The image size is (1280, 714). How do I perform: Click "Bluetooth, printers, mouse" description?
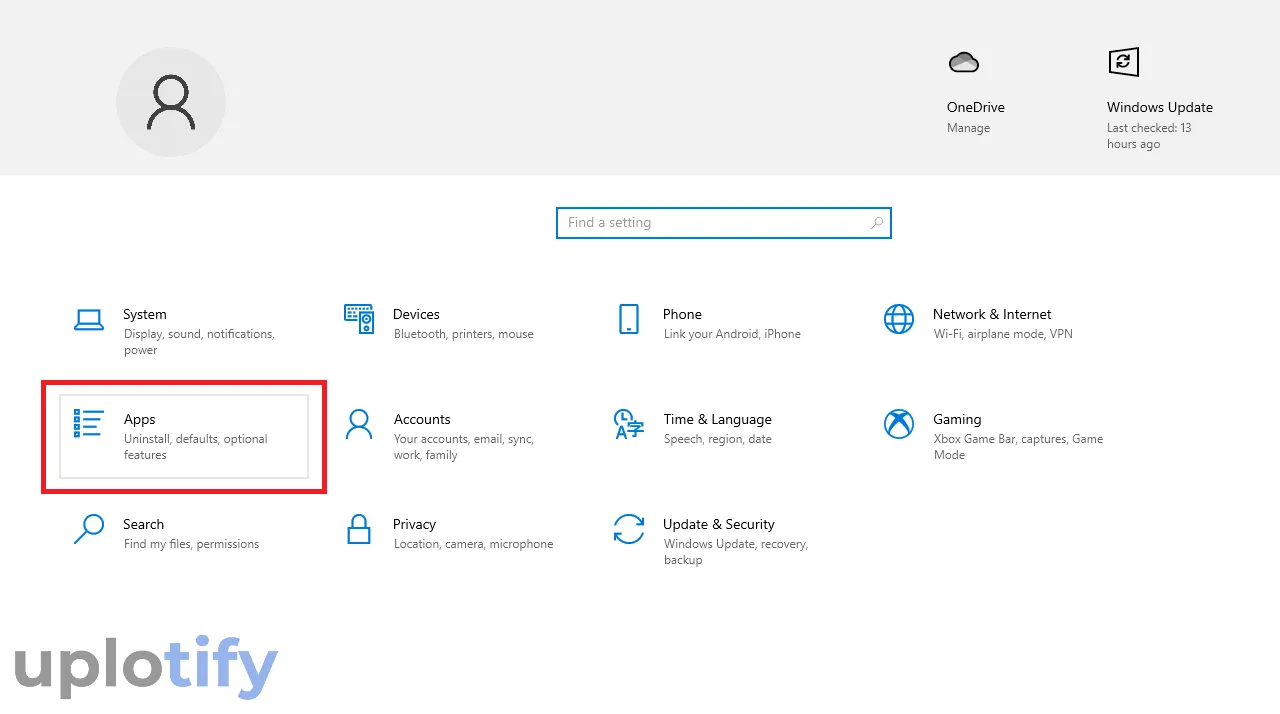[463, 334]
